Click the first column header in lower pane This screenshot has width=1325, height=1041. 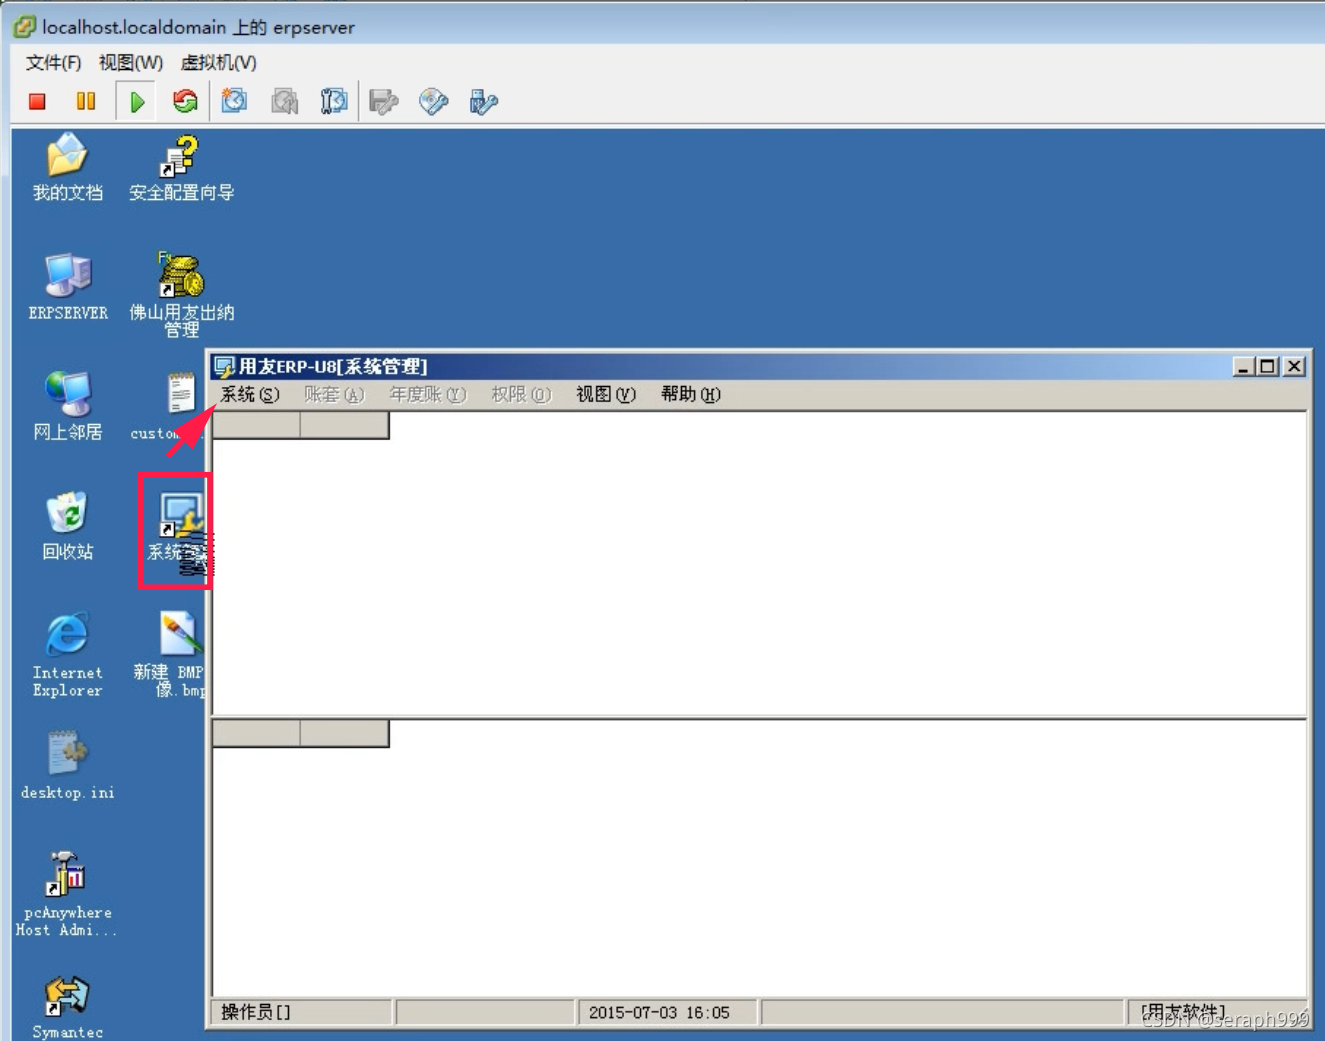(x=256, y=734)
